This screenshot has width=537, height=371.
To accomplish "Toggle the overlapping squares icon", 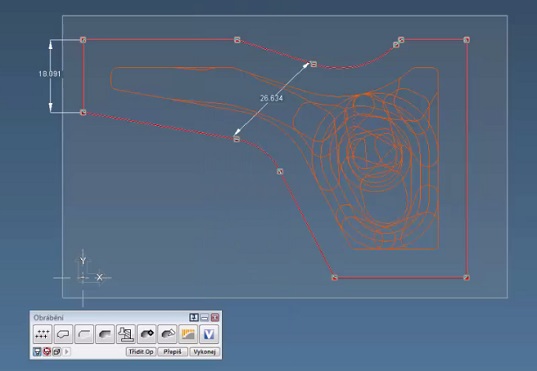I will coord(57,352).
